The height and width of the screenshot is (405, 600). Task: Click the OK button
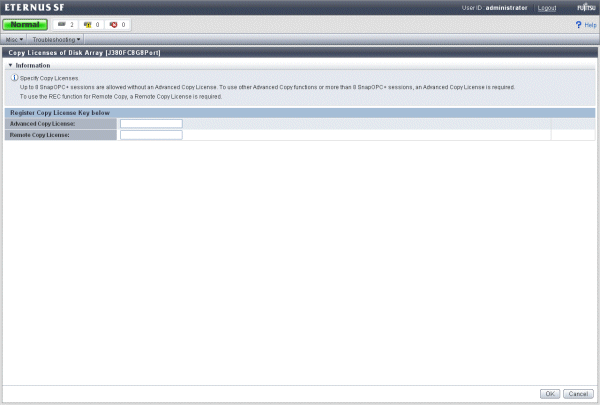[550, 394]
